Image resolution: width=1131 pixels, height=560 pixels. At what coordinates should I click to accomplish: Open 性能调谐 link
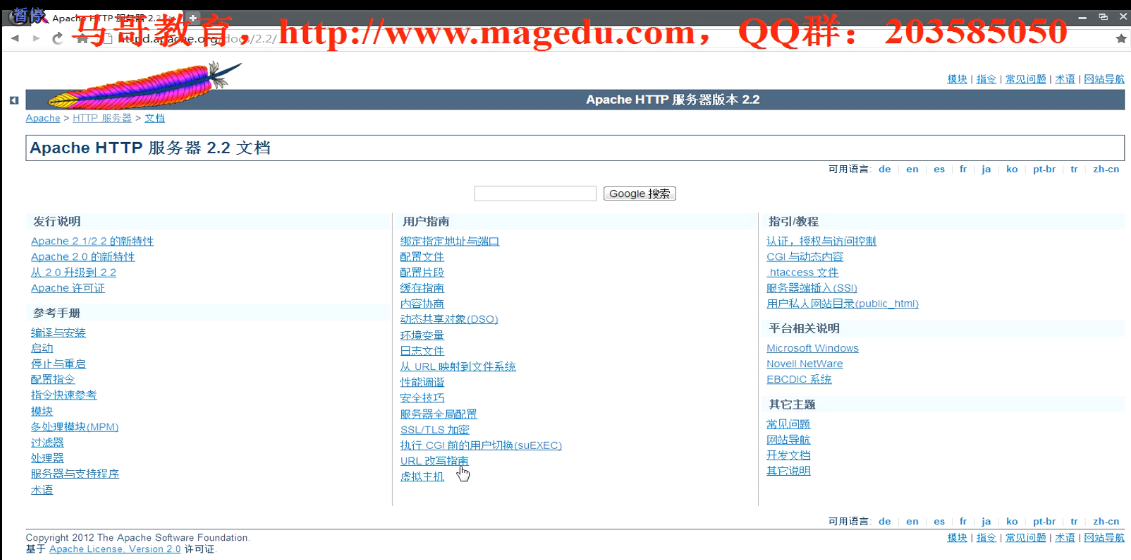click(423, 382)
